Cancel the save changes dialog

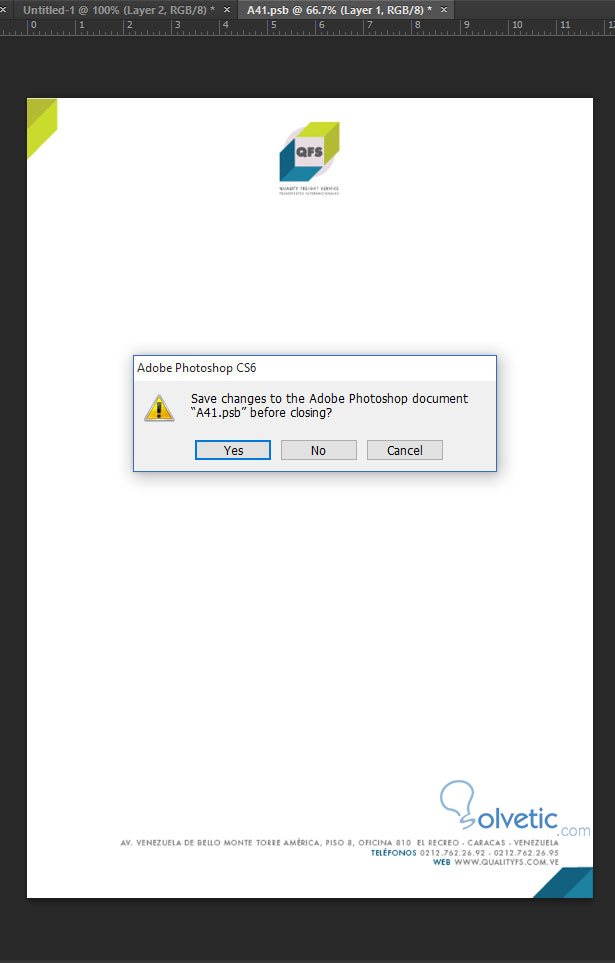(404, 450)
